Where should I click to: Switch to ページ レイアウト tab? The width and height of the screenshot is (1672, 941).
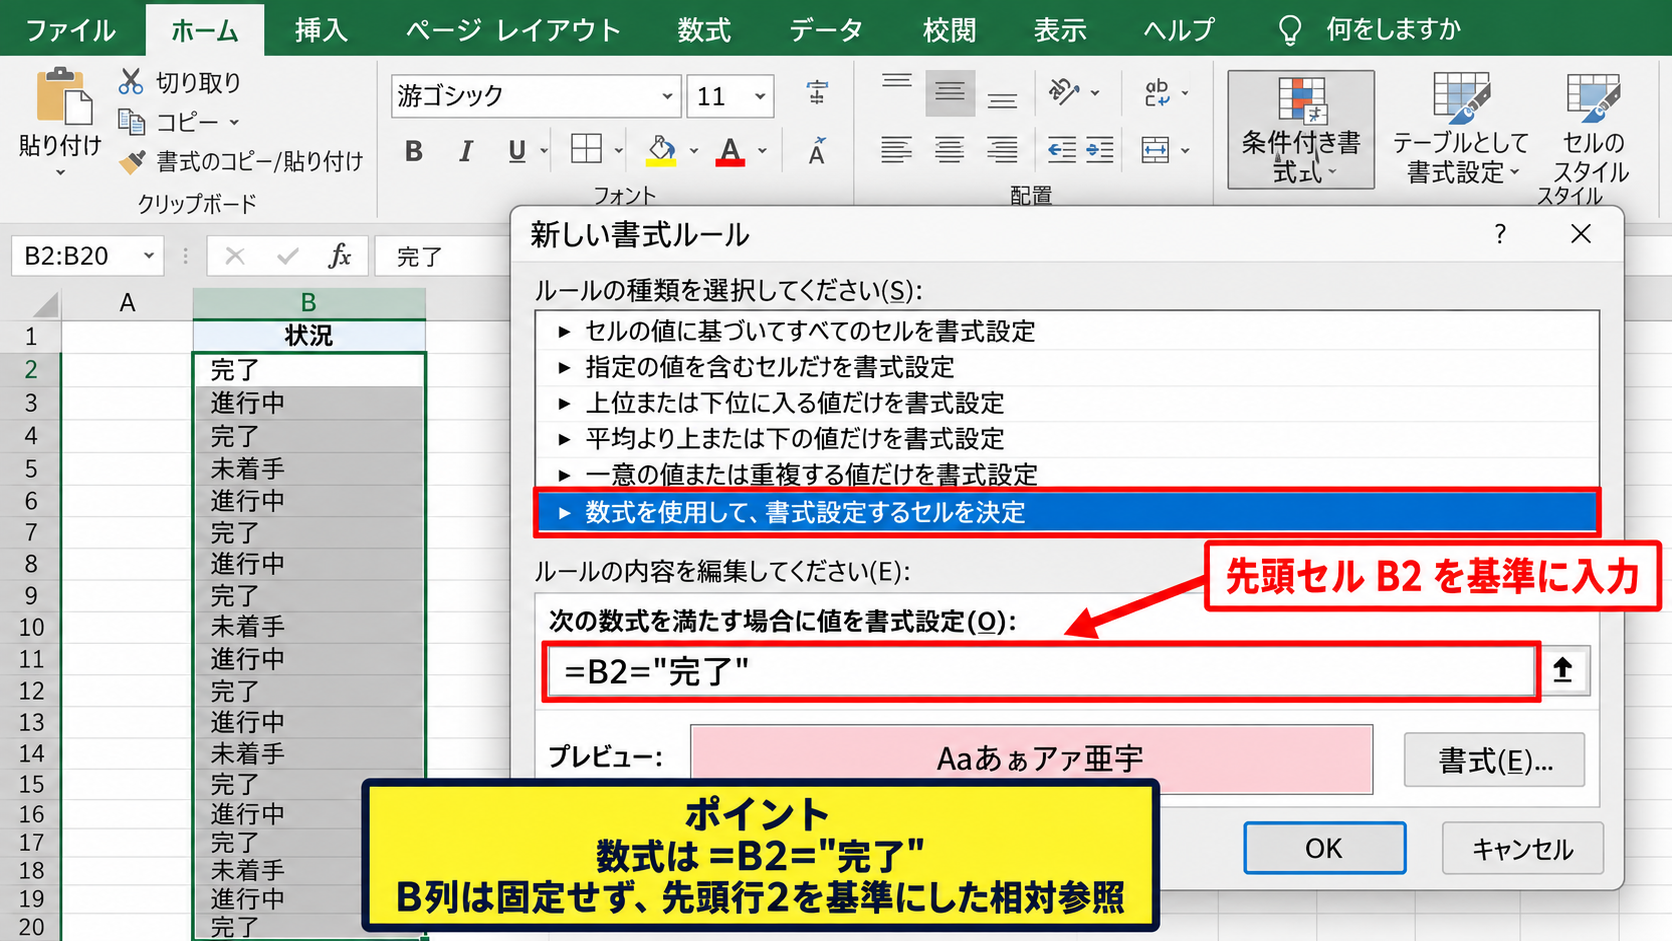click(513, 30)
